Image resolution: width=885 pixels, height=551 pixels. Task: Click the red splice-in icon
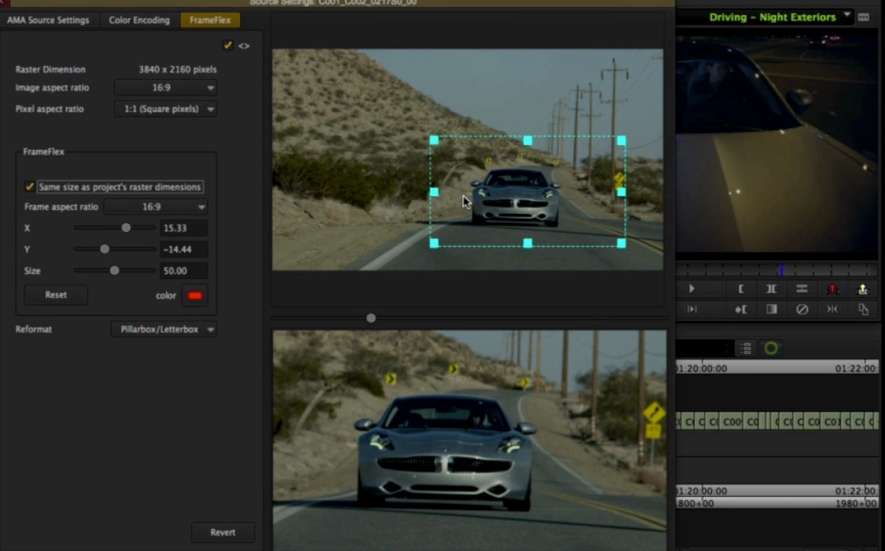click(832, 289)
